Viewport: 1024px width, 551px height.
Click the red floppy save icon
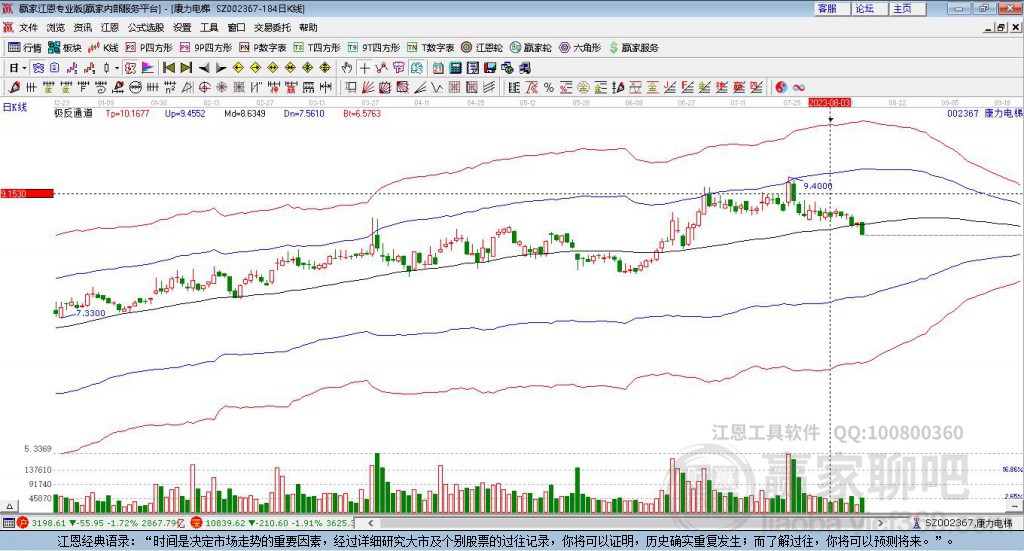(489, 68)
